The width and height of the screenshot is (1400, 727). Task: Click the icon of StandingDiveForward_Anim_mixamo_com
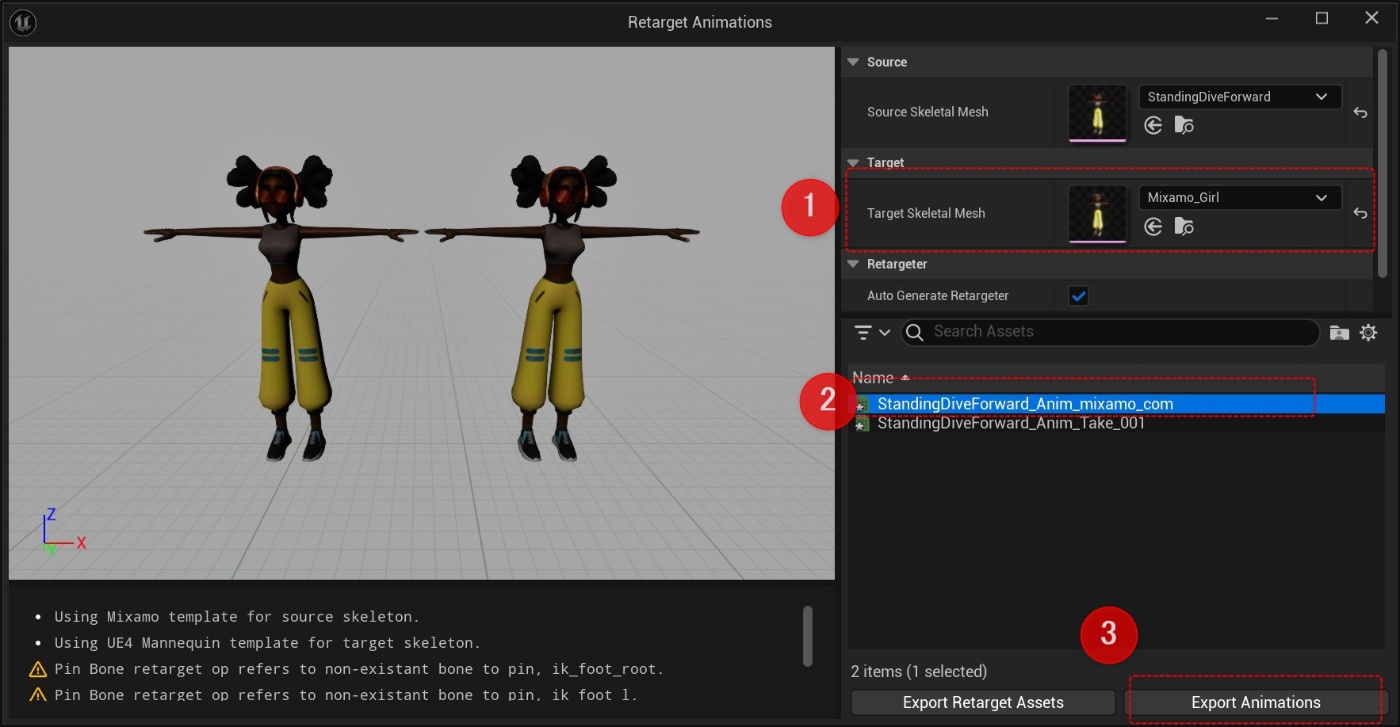[x=862, y=404]
